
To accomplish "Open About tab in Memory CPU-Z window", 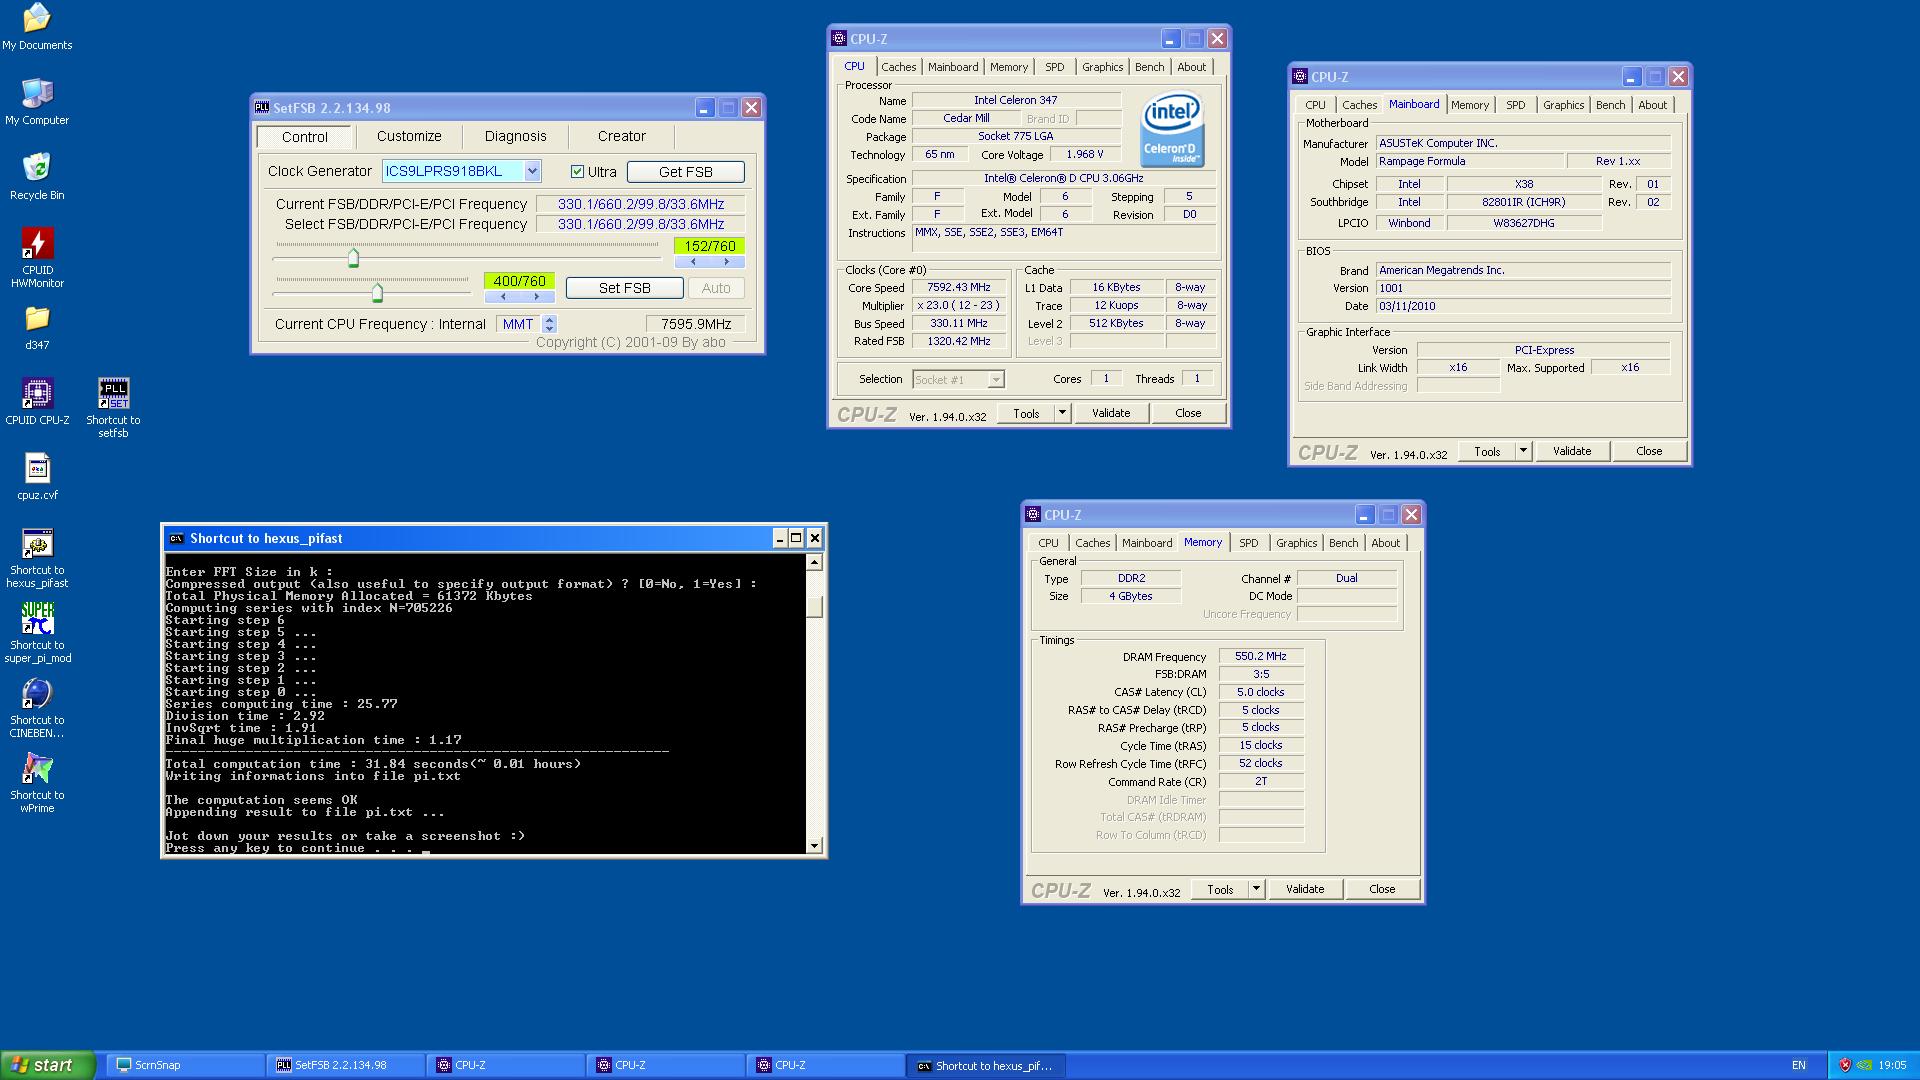I will [x=1385, y=543].
